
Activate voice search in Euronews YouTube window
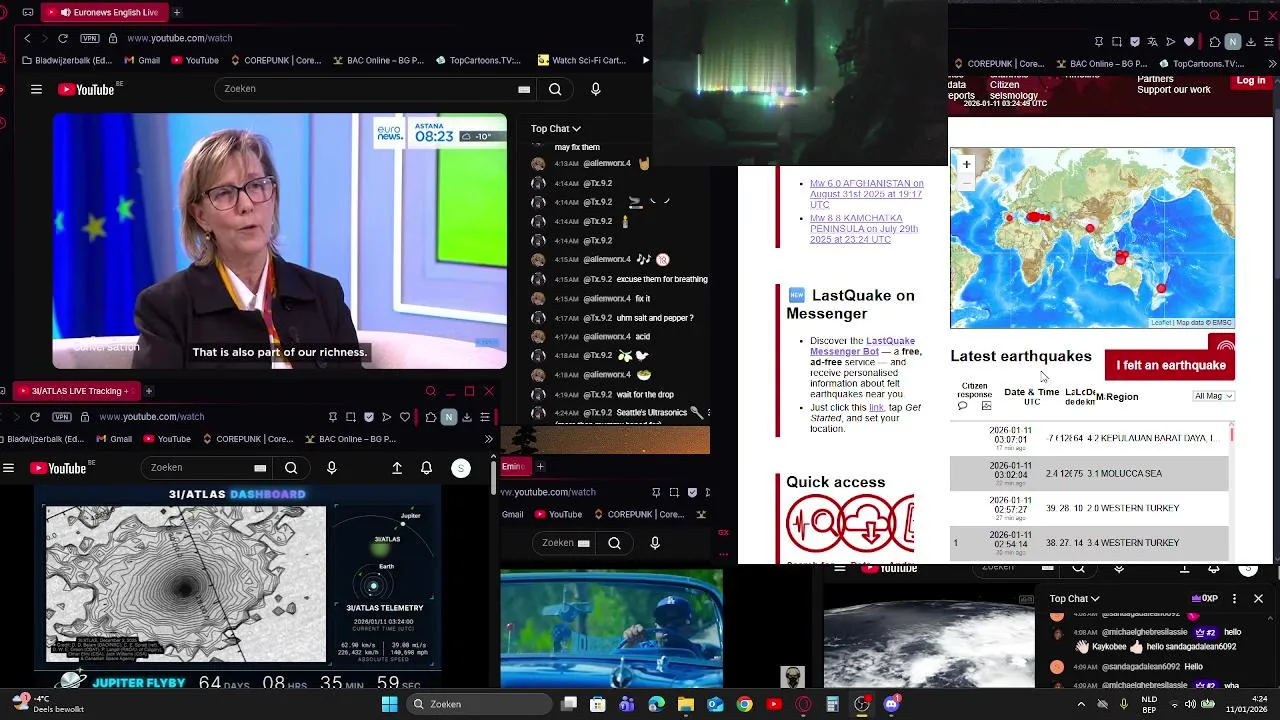coord(595,89)
